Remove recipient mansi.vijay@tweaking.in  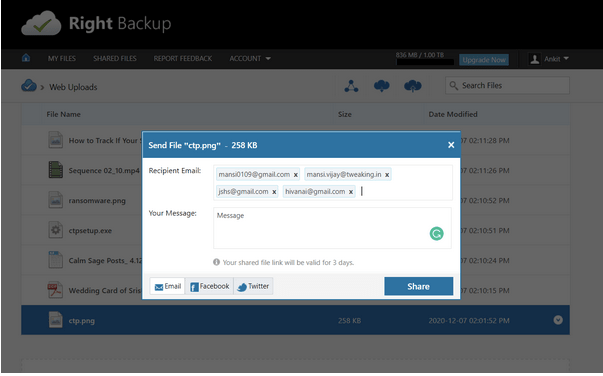pos(387,175)
